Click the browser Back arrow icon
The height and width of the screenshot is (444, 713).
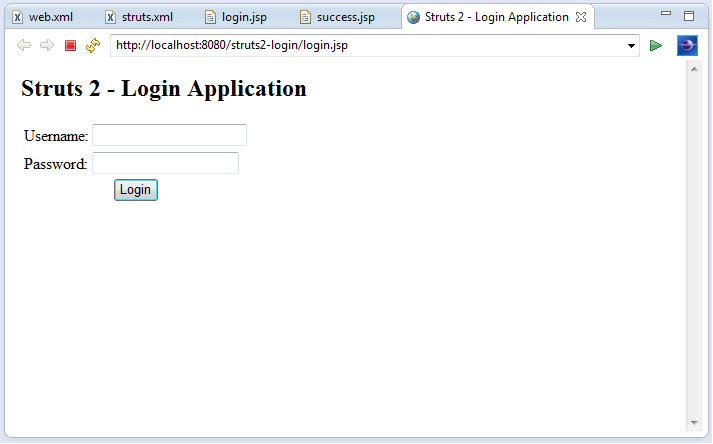point(24,46)
